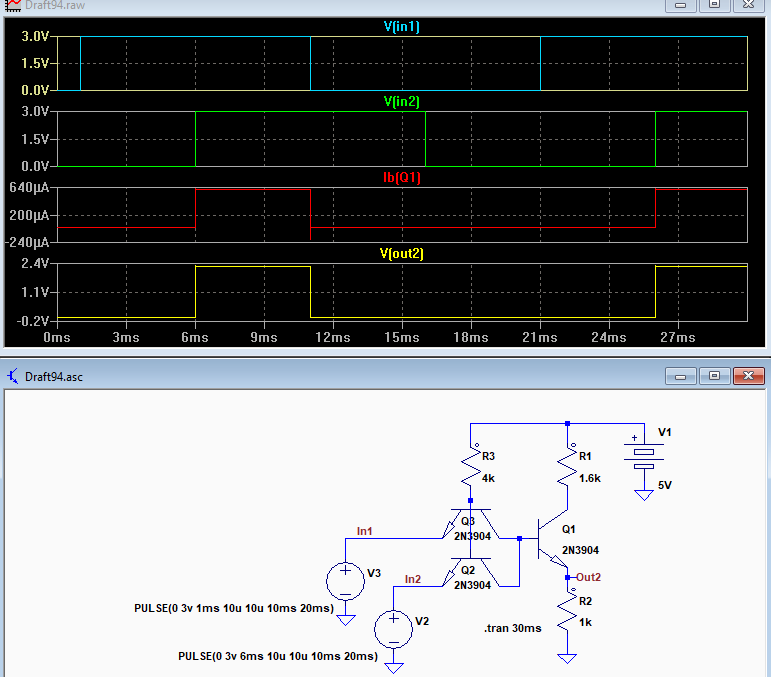The height and width of the screenshot is (677, 771).
Task: Select the V(in1) trace label
Action: (x=402, y=27)
